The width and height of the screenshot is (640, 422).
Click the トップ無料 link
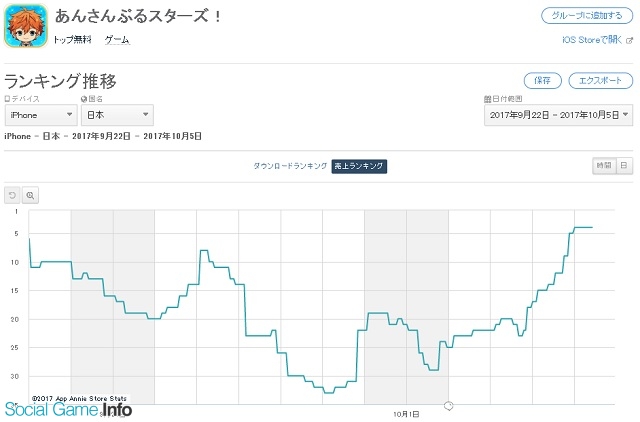tap(72, 41)
